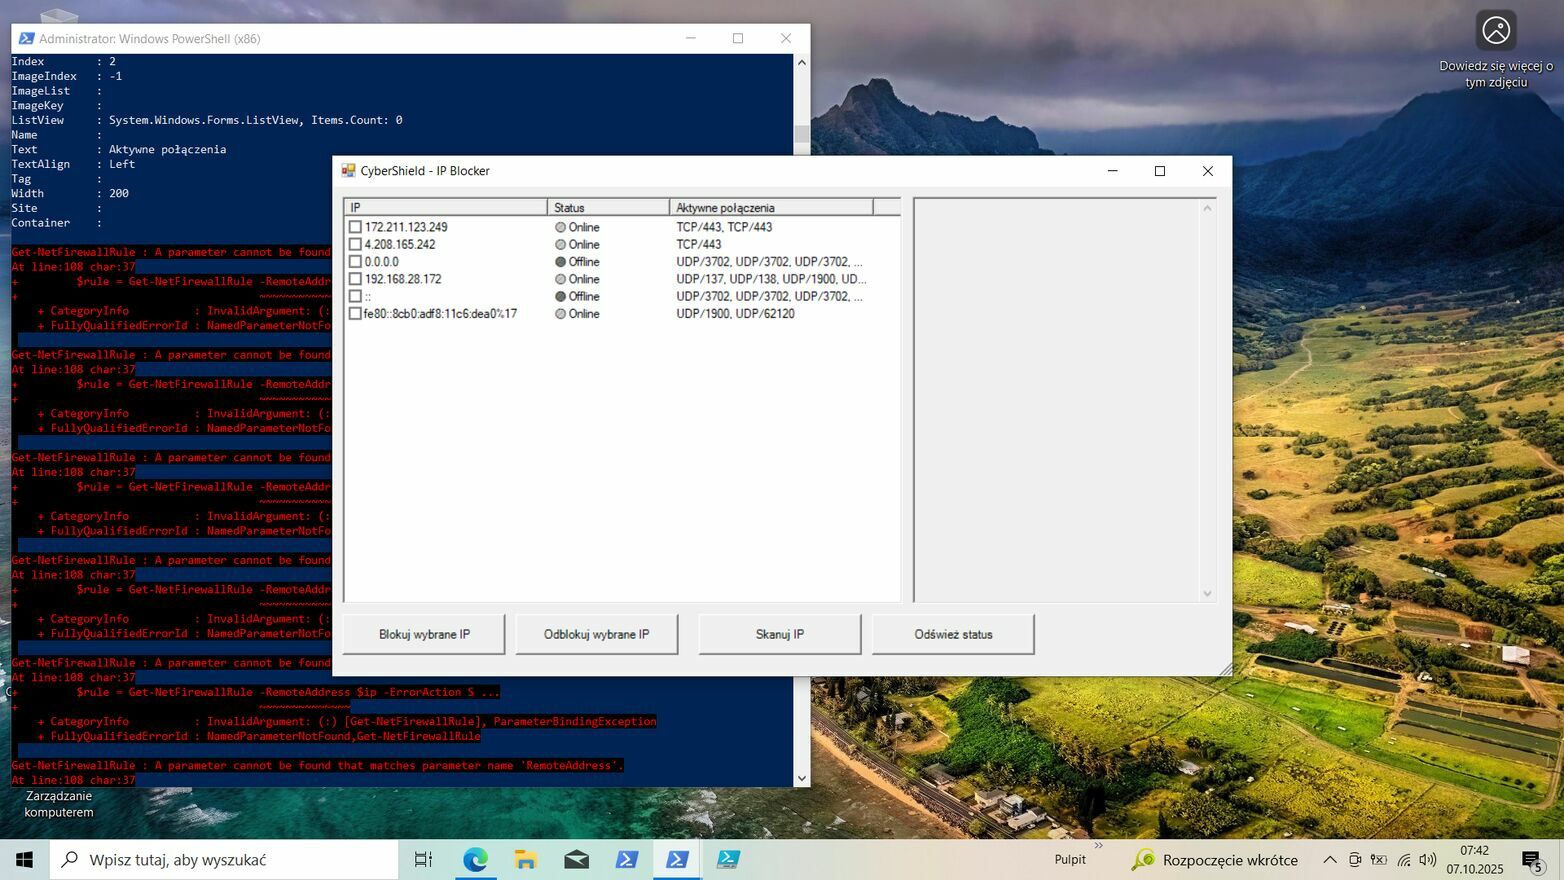Open the notification center icon

click(1532, 860)
